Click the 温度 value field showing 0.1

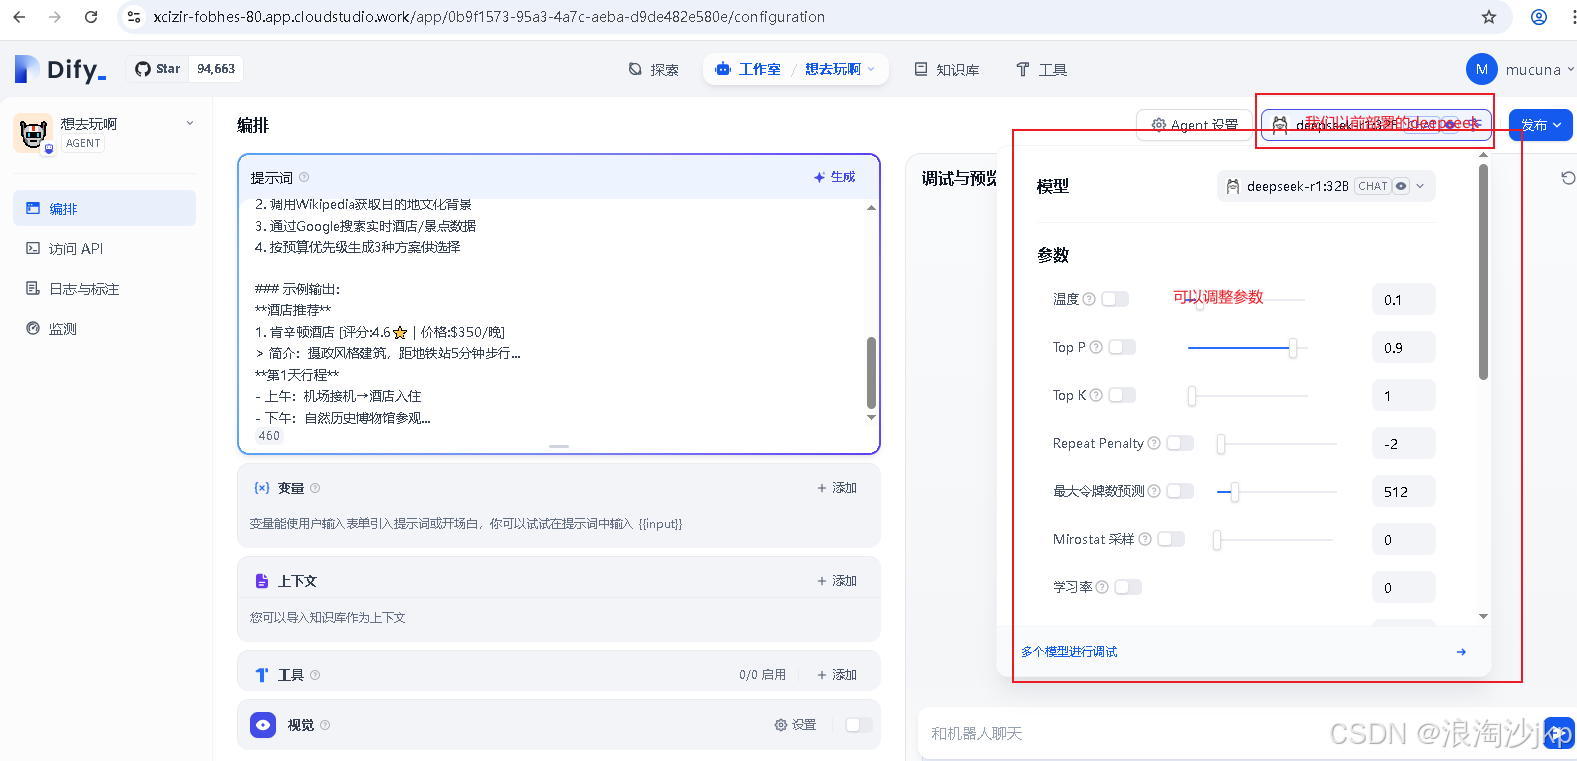point(1404,299)
